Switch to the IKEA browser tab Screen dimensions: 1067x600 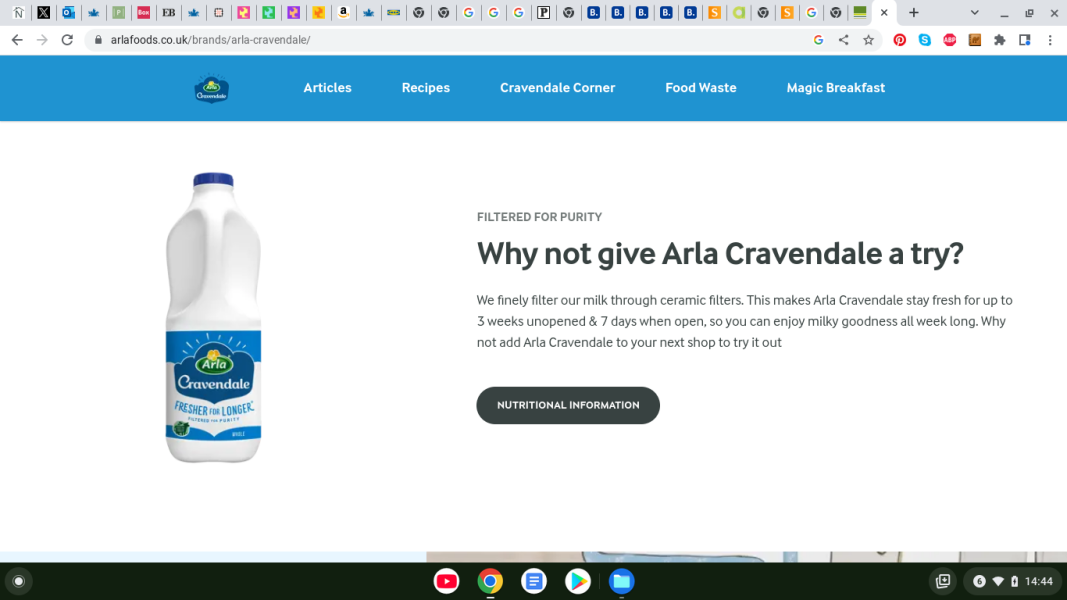(393, 12)
